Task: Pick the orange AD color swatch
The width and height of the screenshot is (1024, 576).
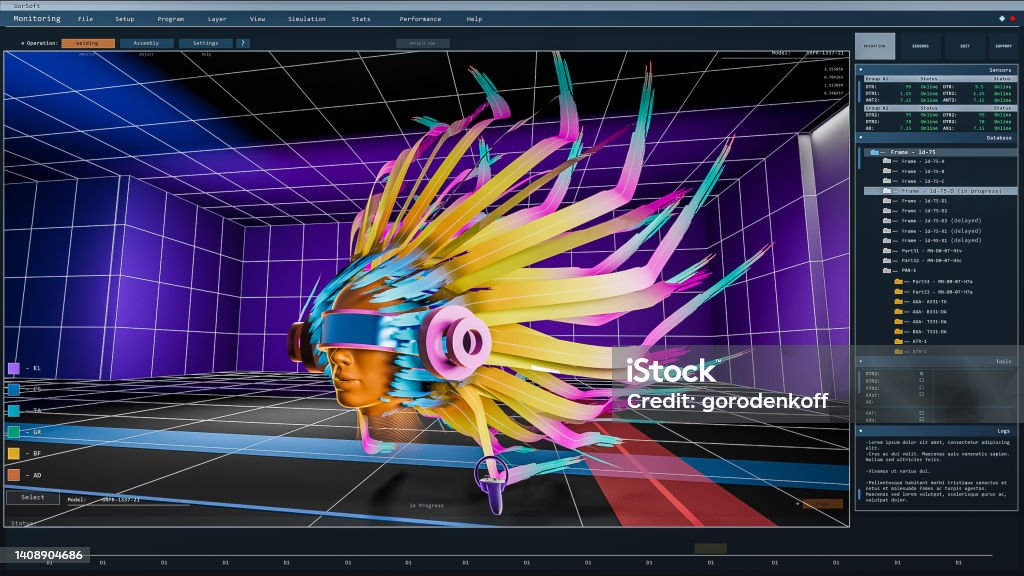Action: pyautogui.click(x=14, y=475)
